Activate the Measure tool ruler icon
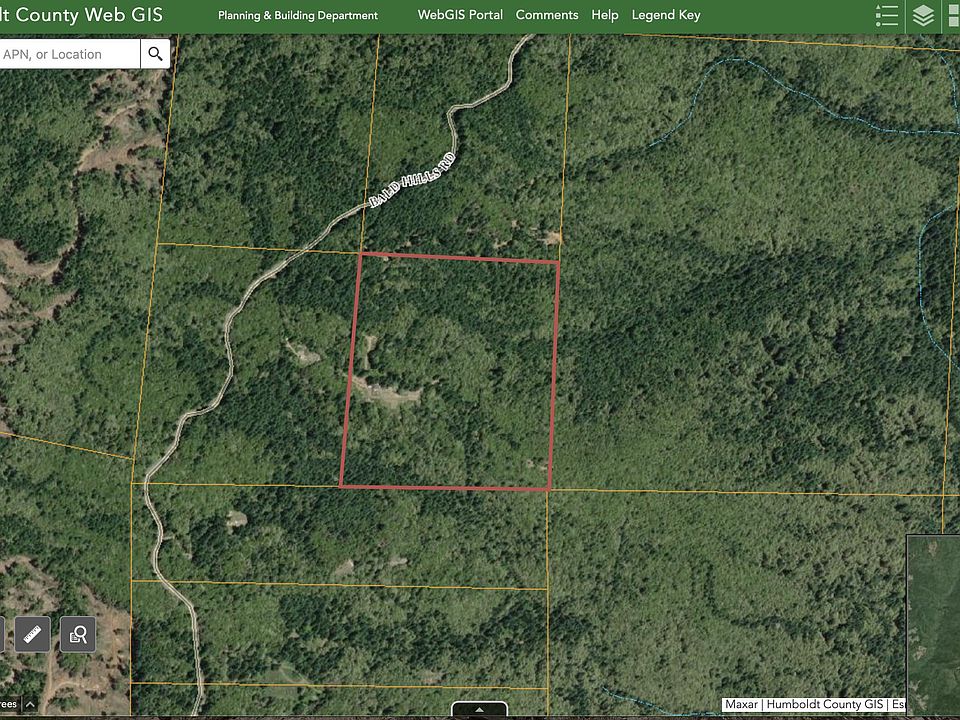The width and height of the screenshot is (960, 720). (31, 633)
